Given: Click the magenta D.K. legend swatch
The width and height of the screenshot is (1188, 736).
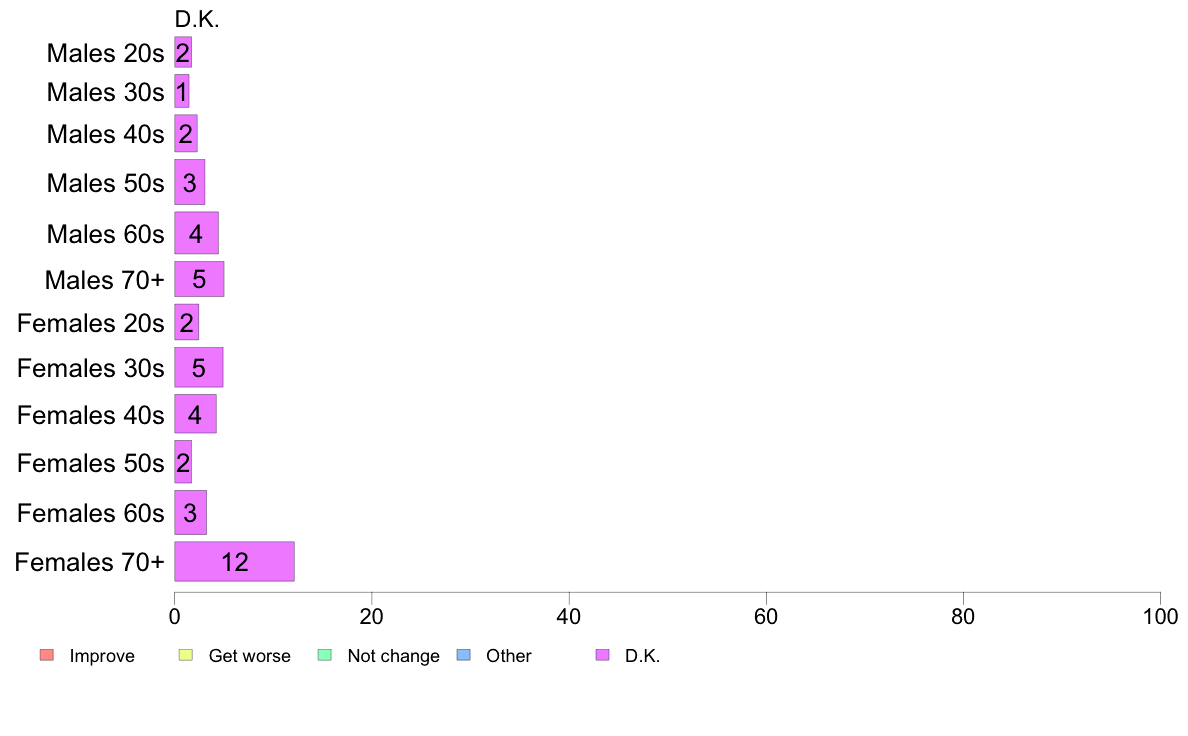Looking at the screenshot, I should pyautogui.click(x=602, y=655).
